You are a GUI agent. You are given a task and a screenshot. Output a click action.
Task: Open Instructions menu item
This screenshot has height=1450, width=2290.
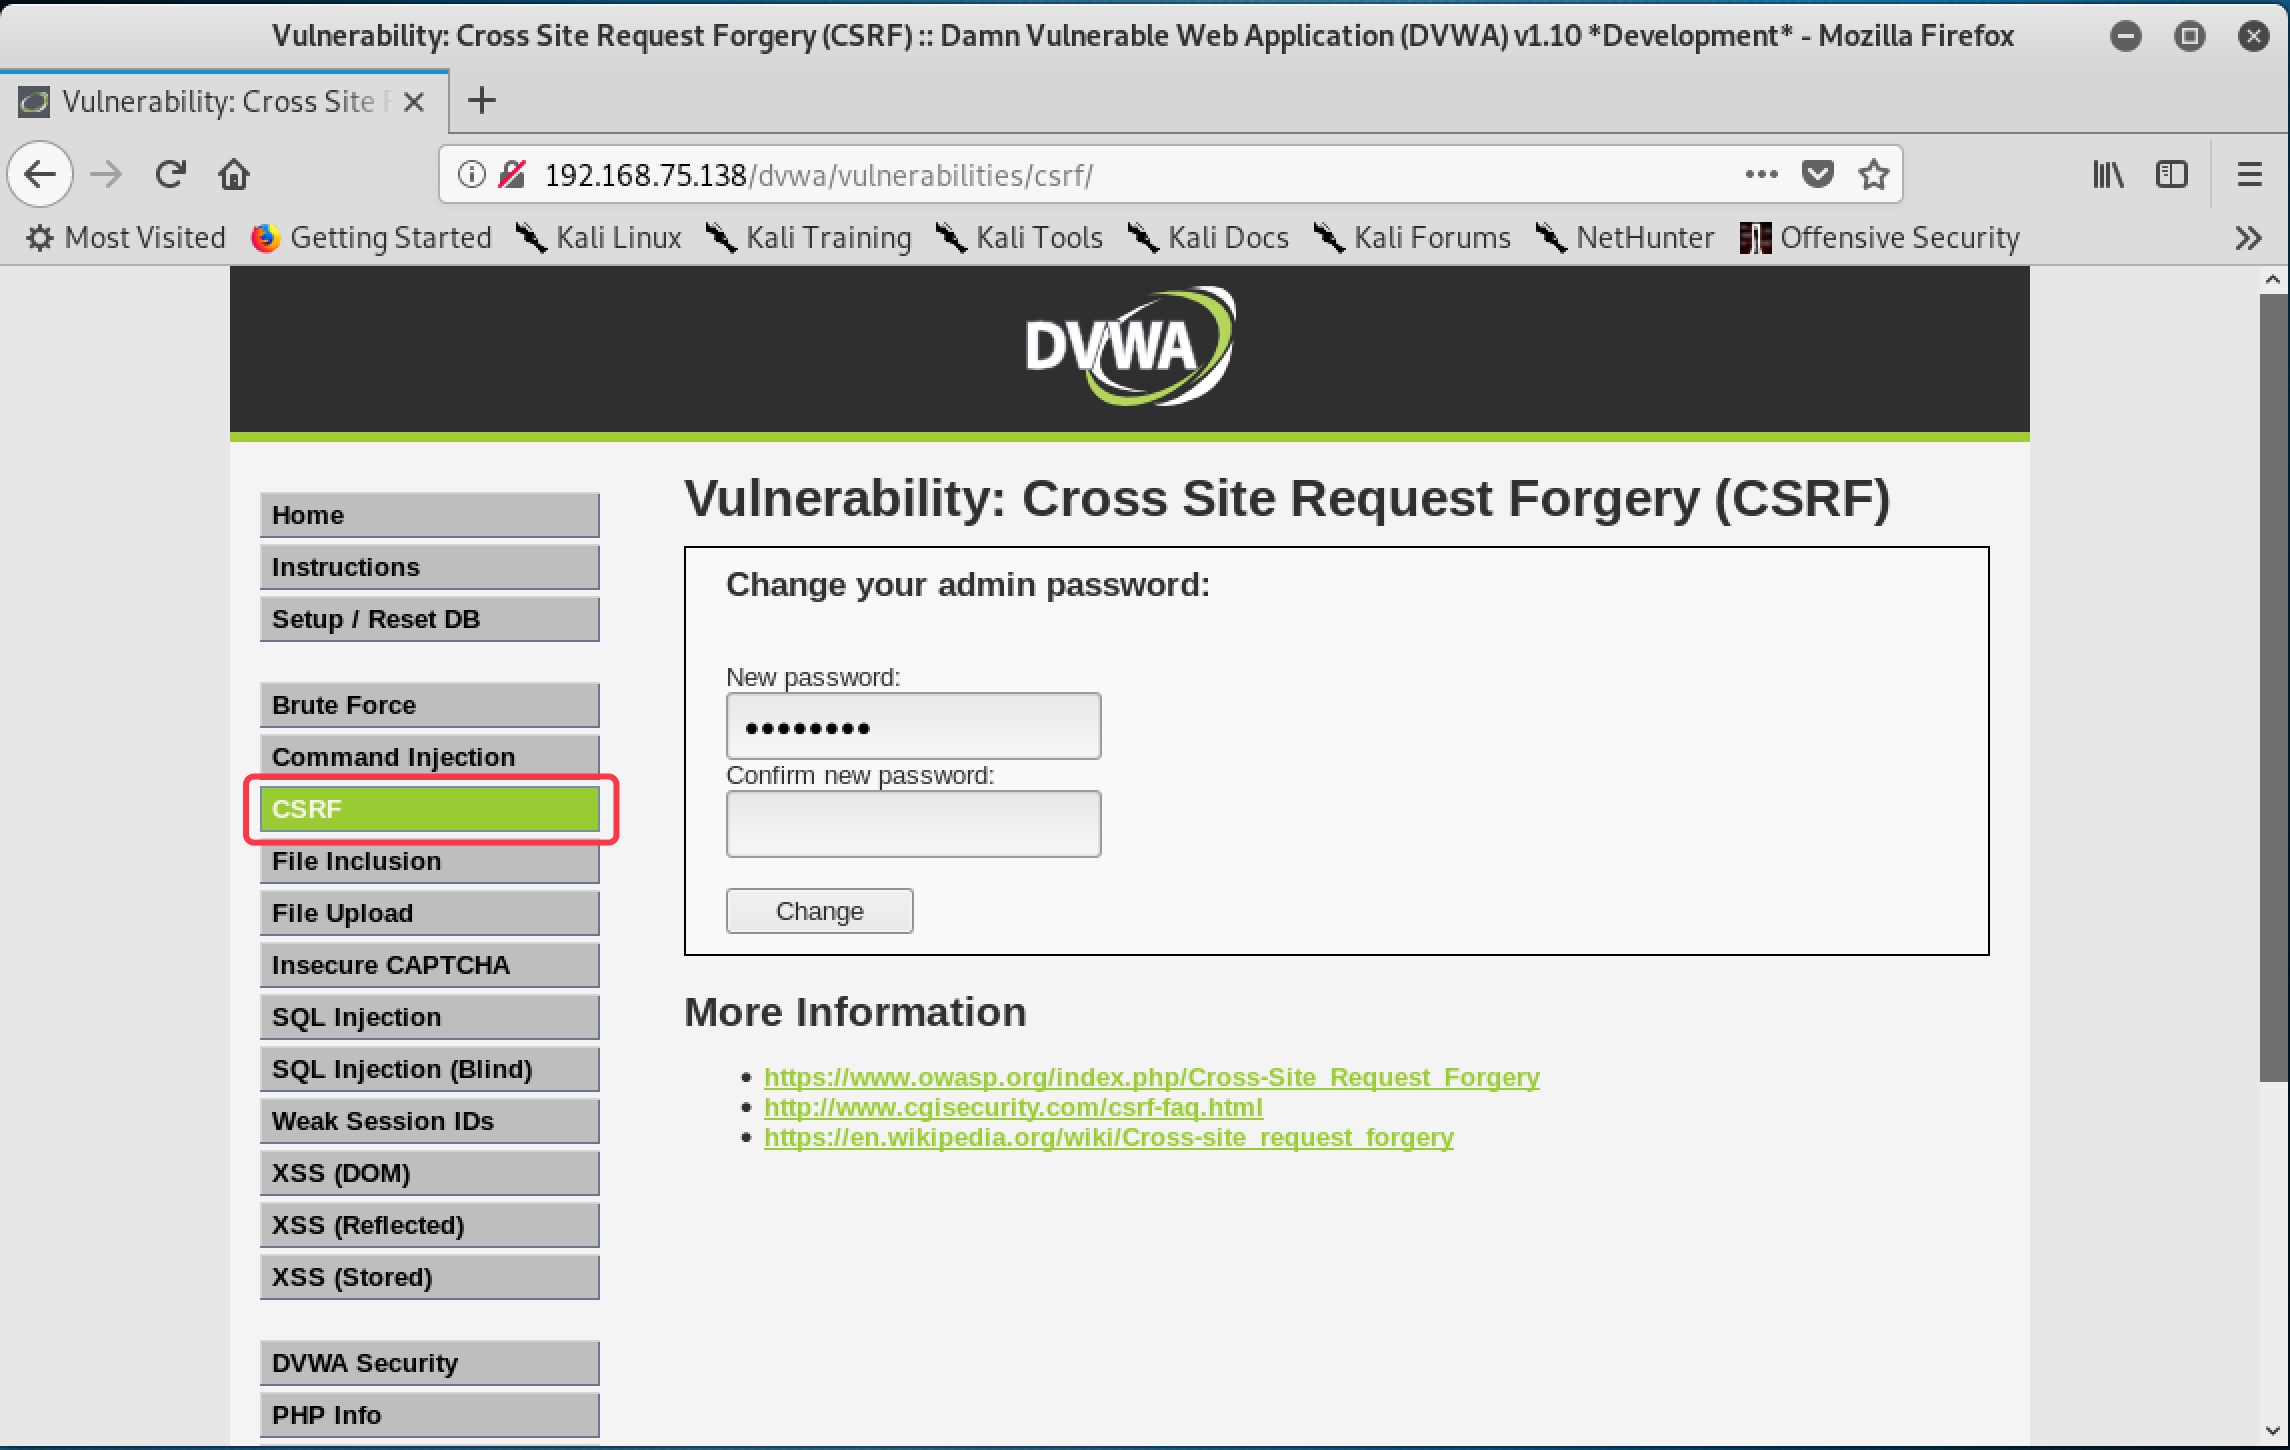[430, 567]
